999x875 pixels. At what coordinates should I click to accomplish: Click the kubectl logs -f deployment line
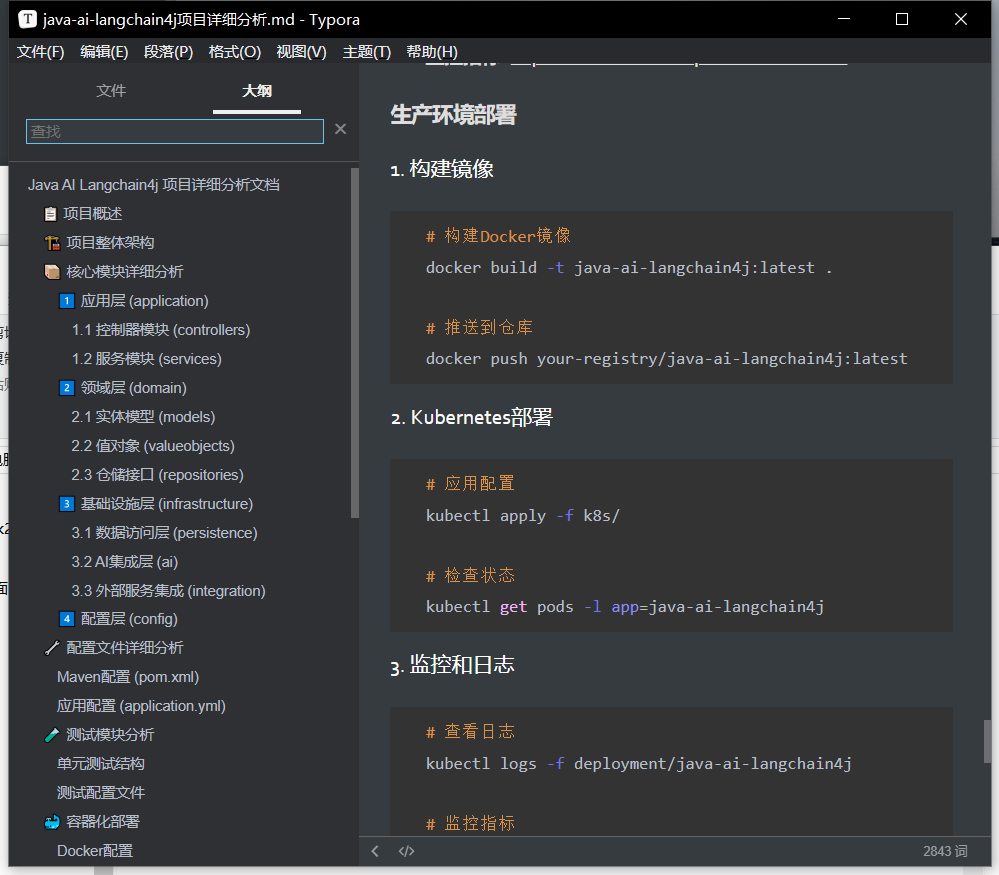638,763
